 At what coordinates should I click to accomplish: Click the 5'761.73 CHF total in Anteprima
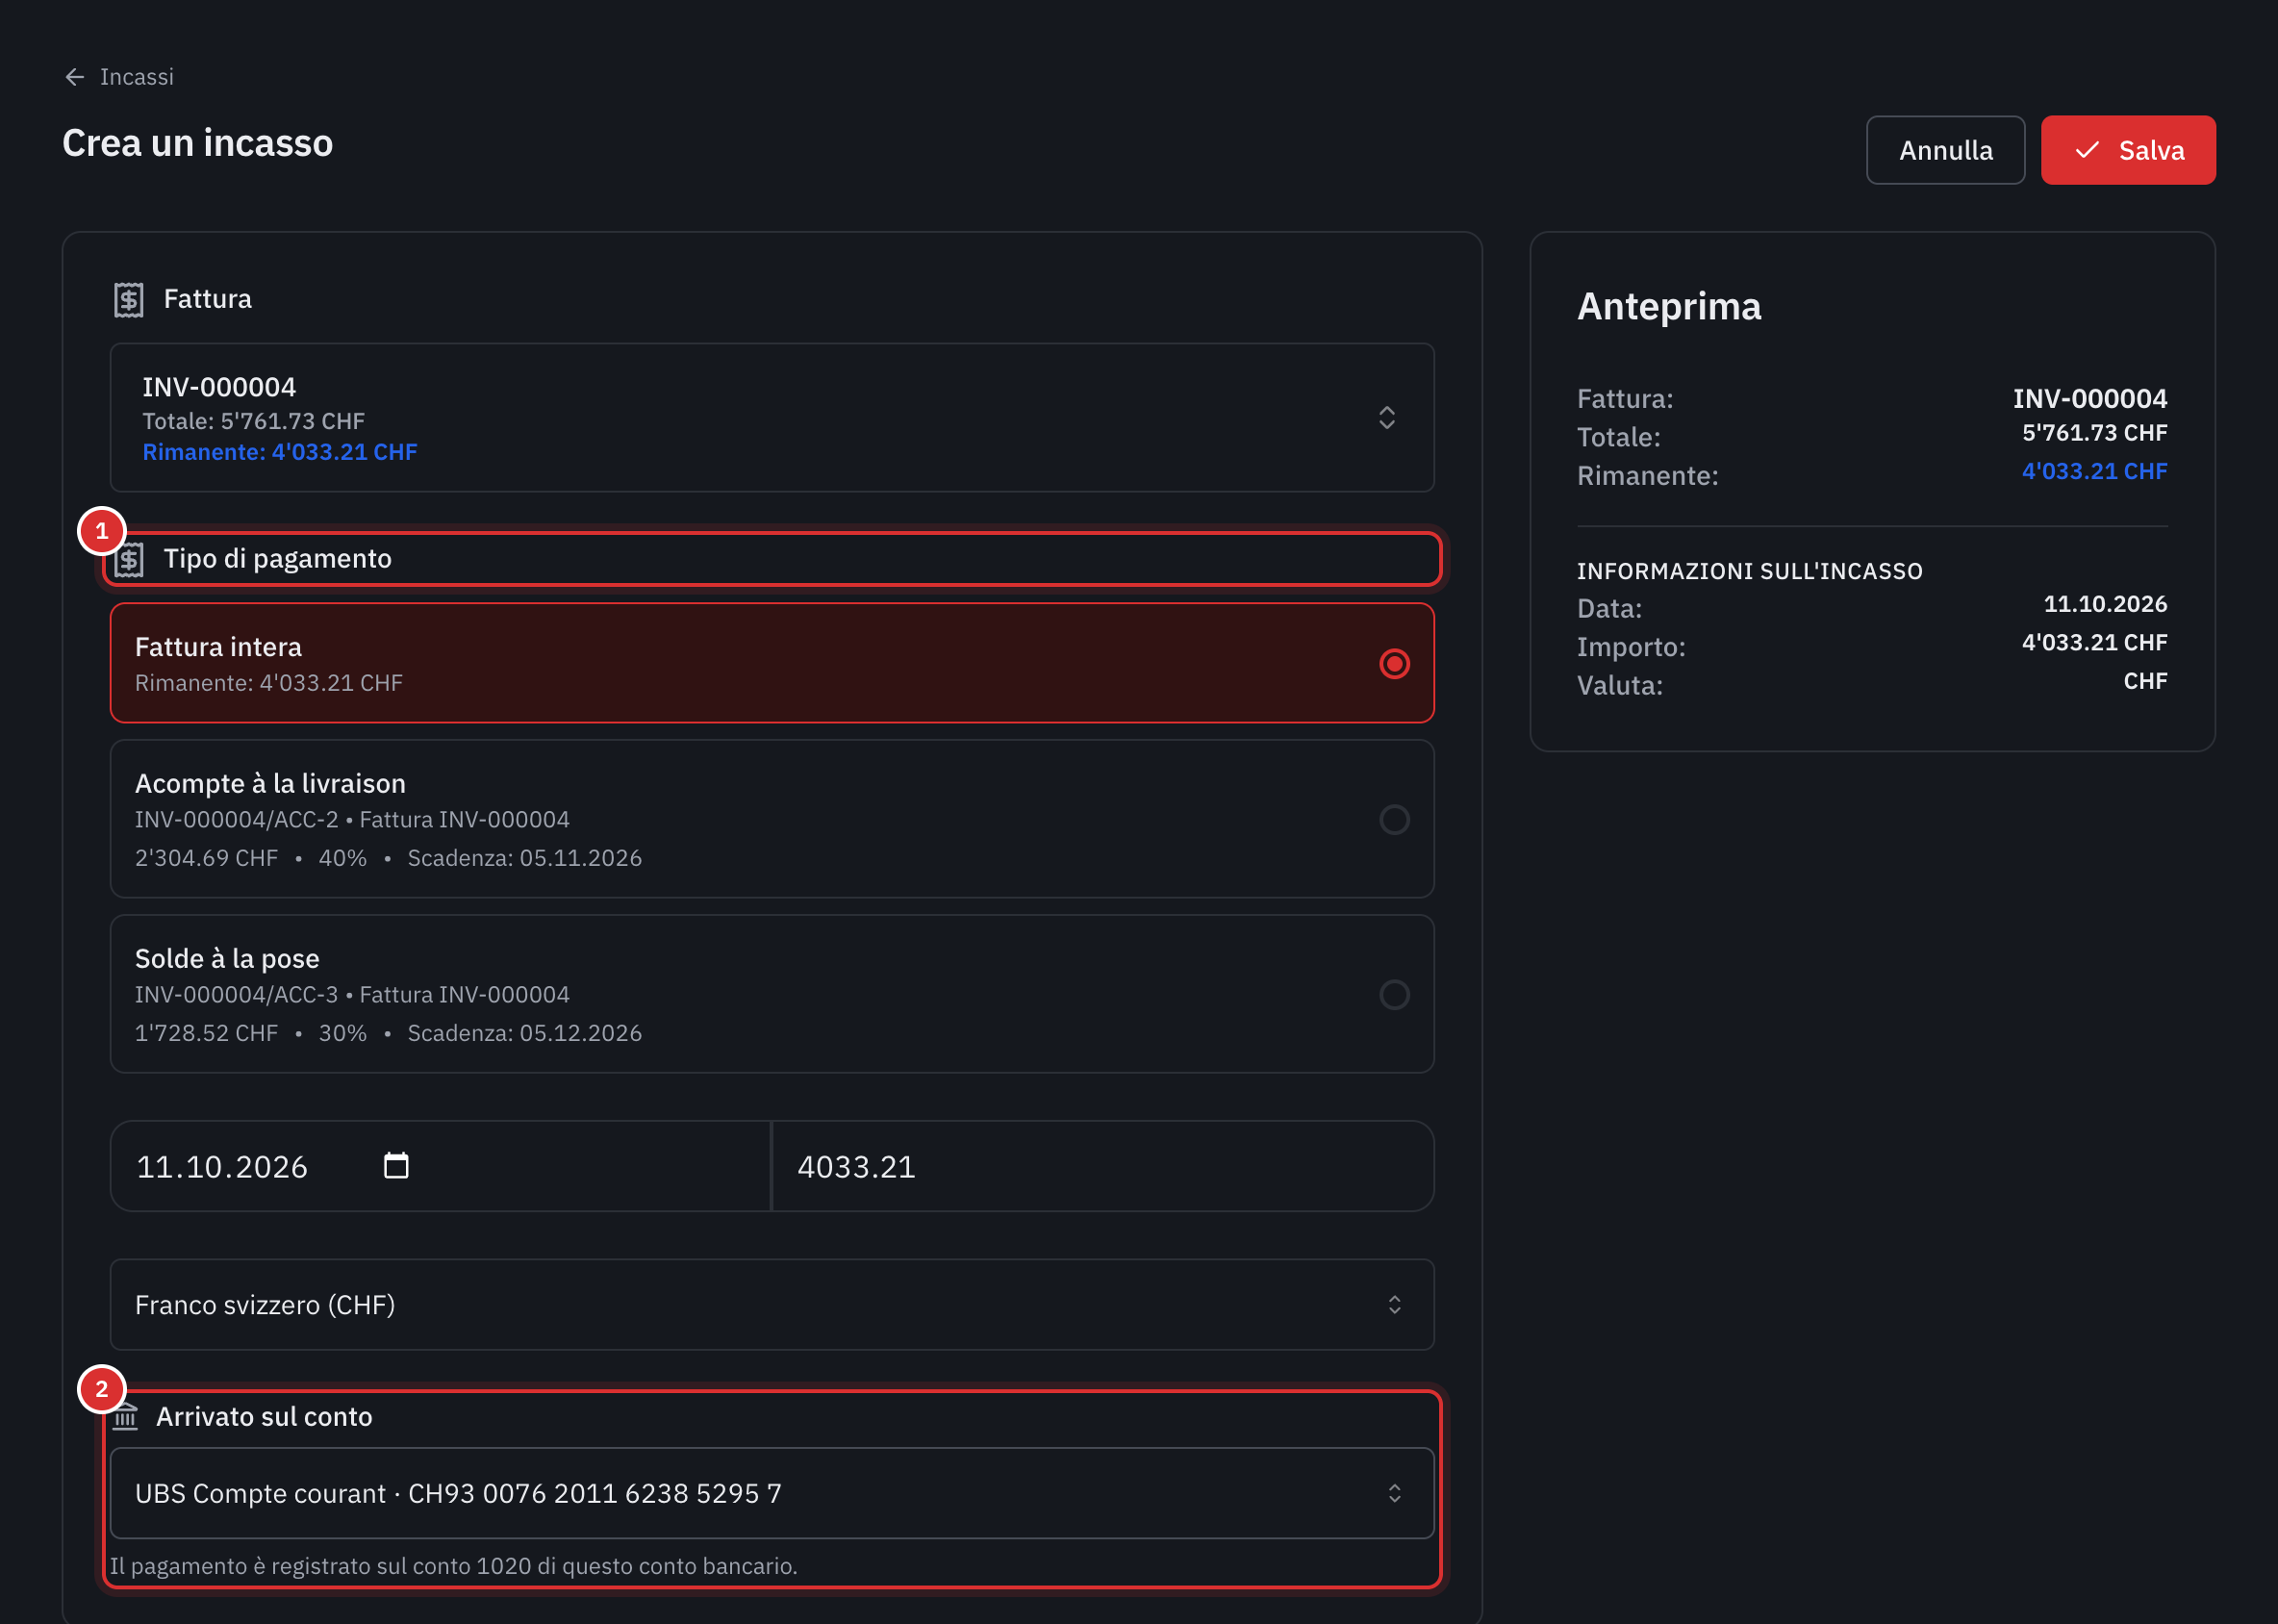point(2094,433)
